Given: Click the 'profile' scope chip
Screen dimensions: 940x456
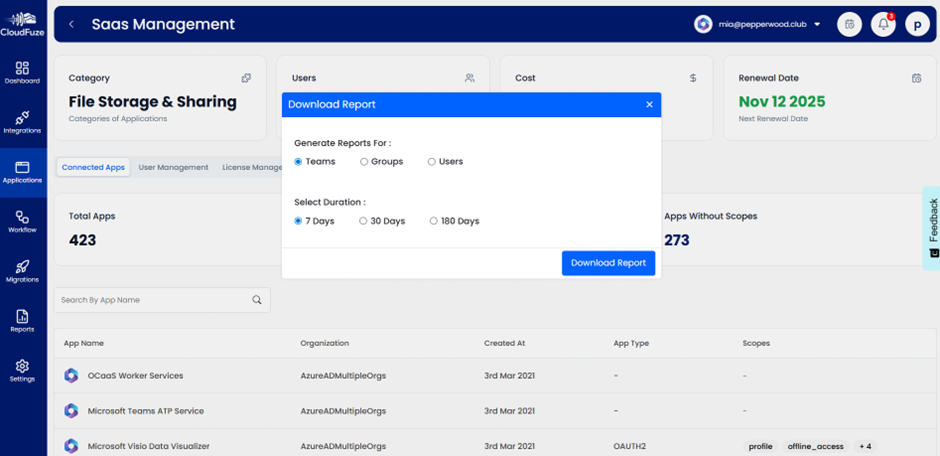Looking at the screenshot, I should point(761,446).
